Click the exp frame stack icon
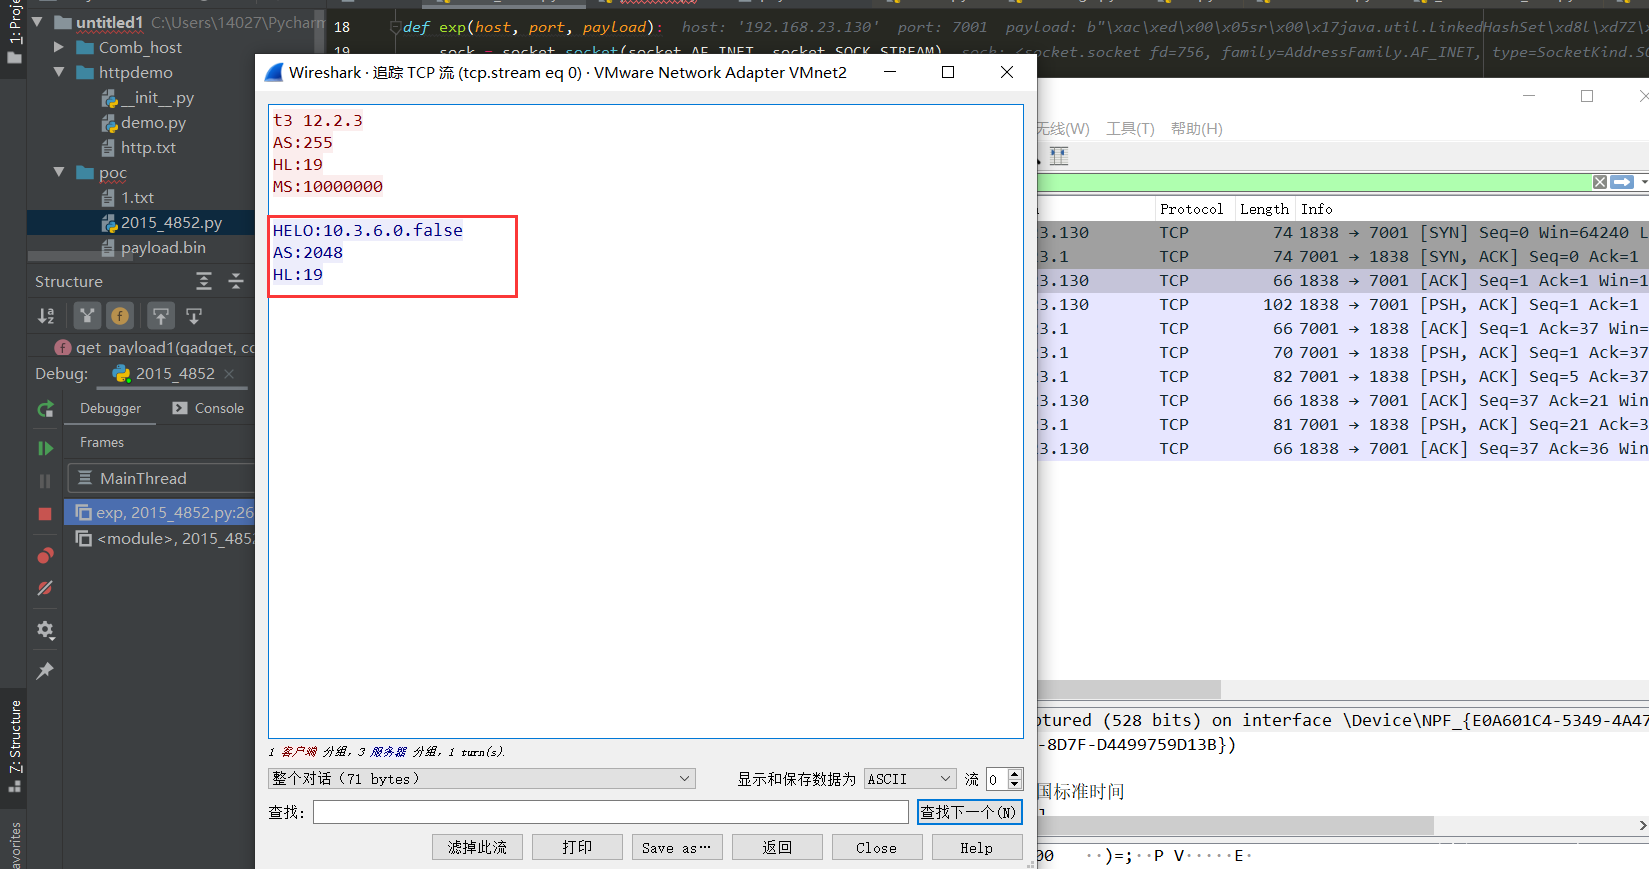 84,512
